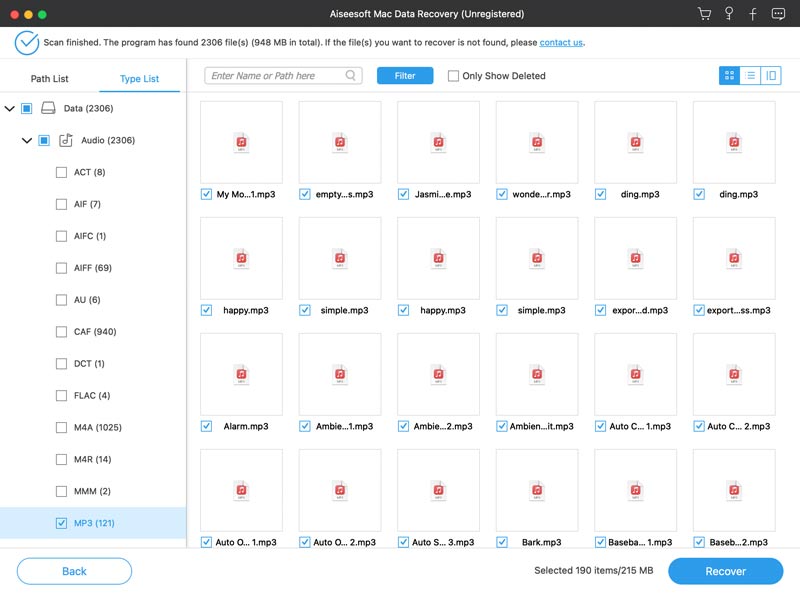The image size is (800, 596).
Task: Check the M4A (1025) type checkbox
Action: pyautogui.click(x=62, y=428)
